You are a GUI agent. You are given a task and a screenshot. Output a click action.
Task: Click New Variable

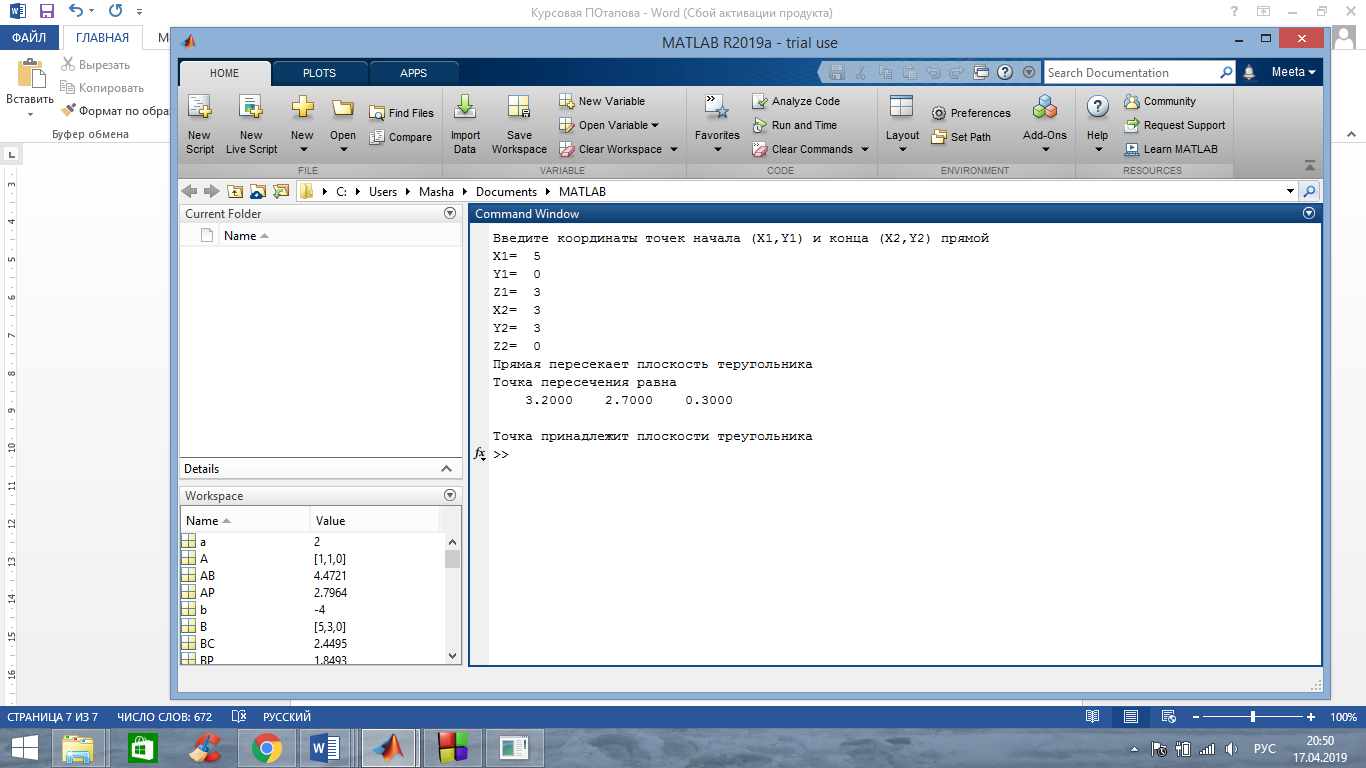pos(602,101)
